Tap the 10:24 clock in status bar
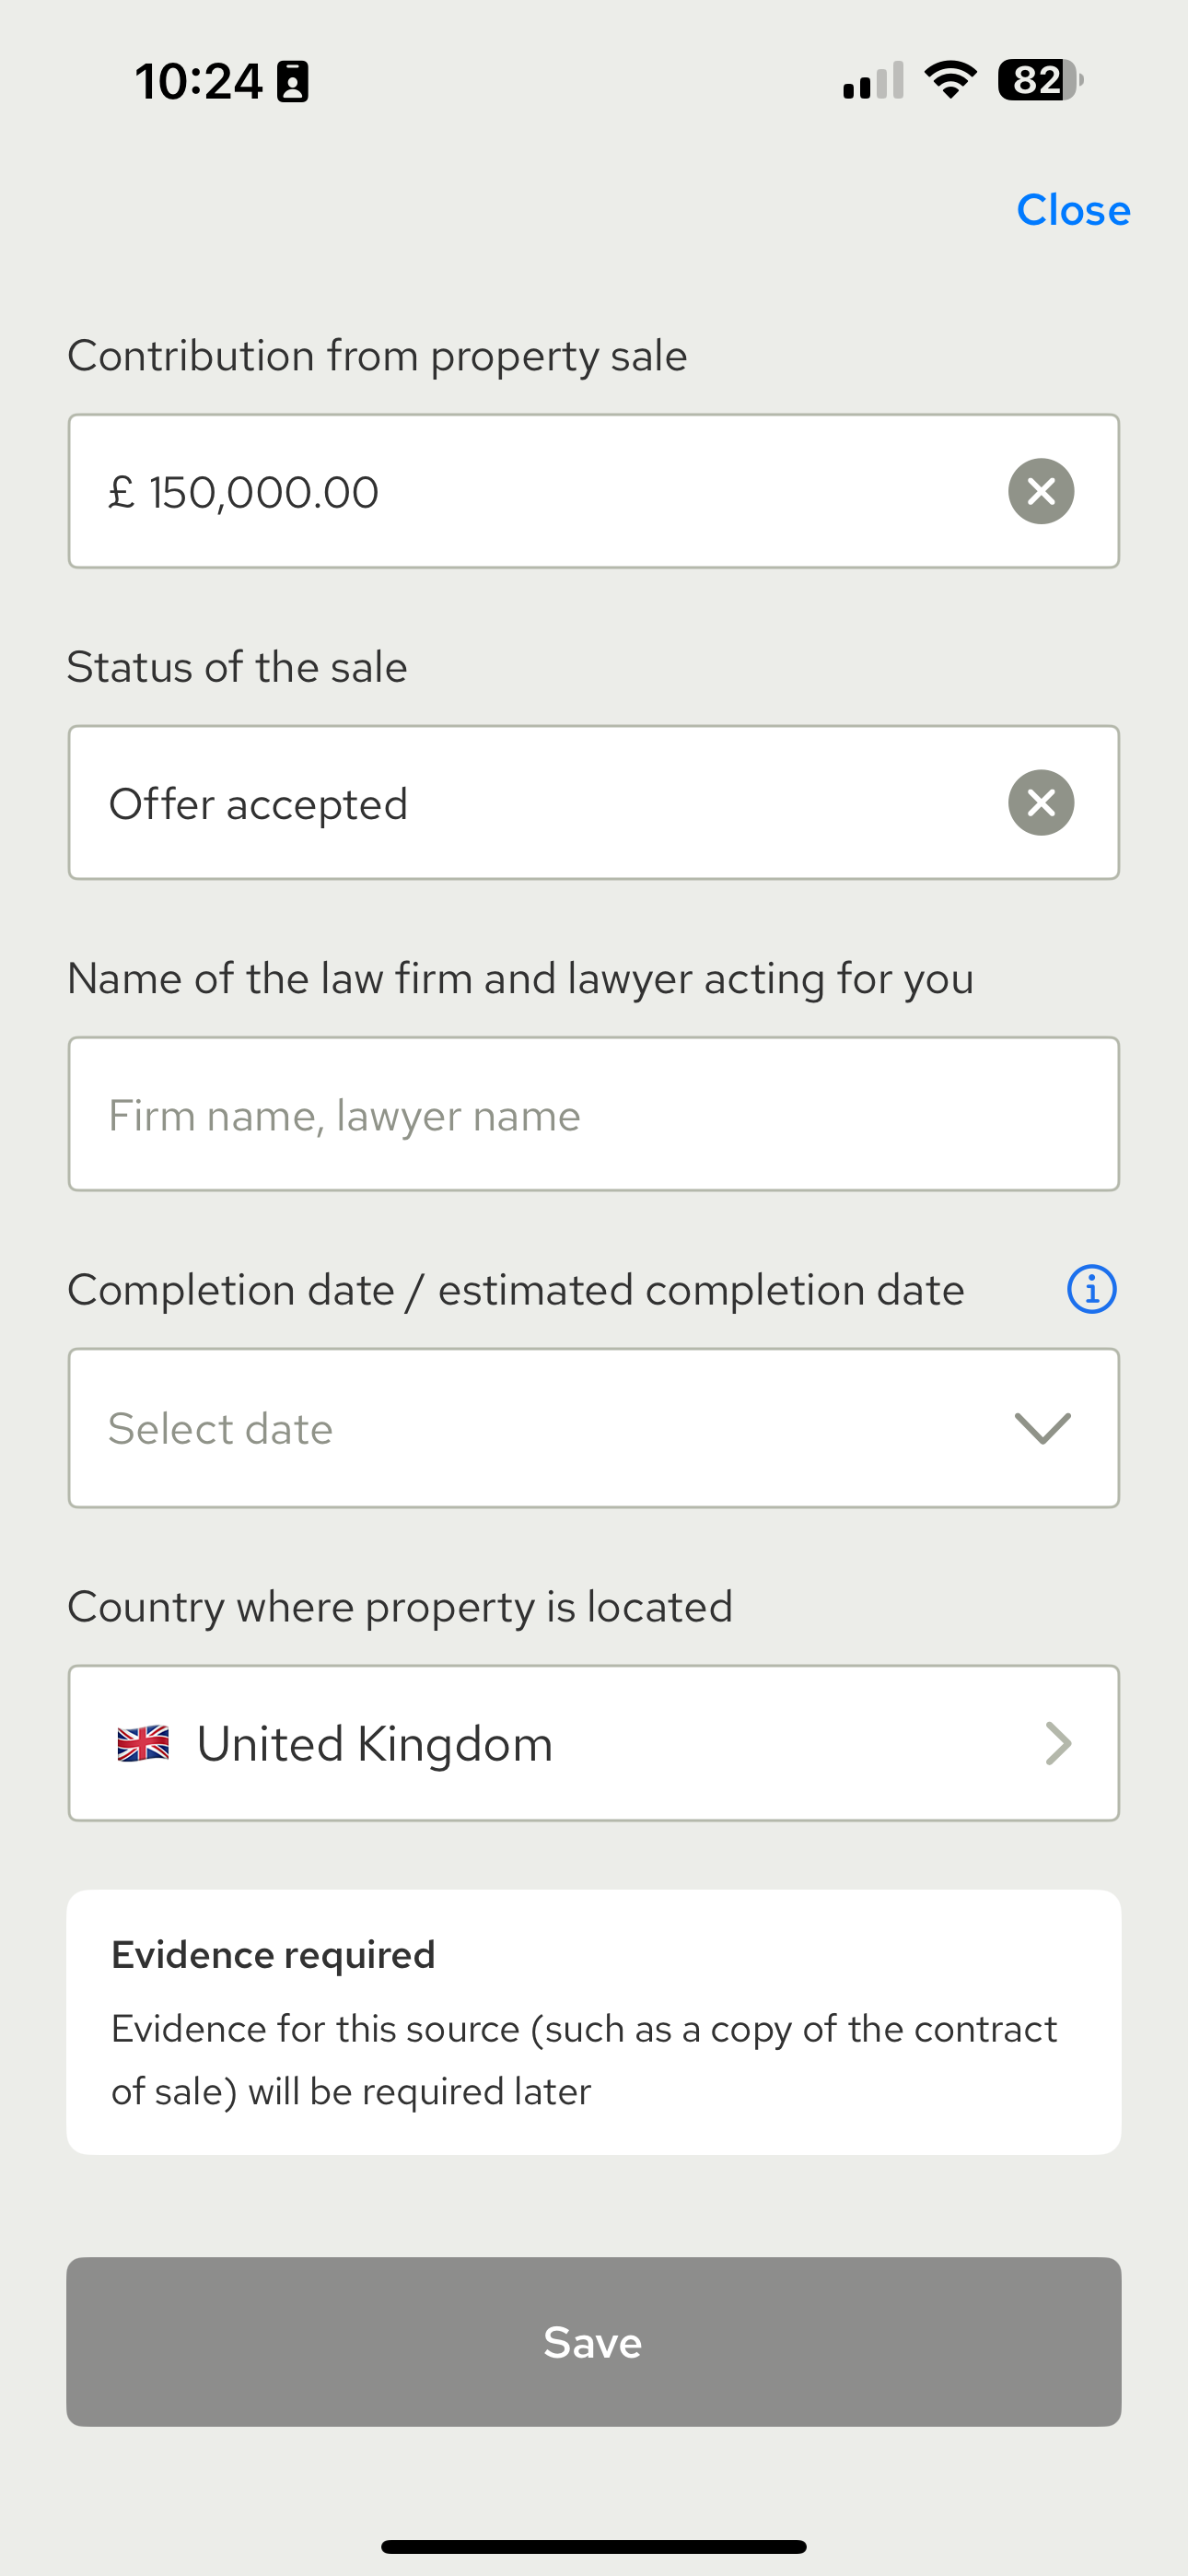Image resolution: width=1188 pixels, height=2576 pixels. (x=199, y=81)
